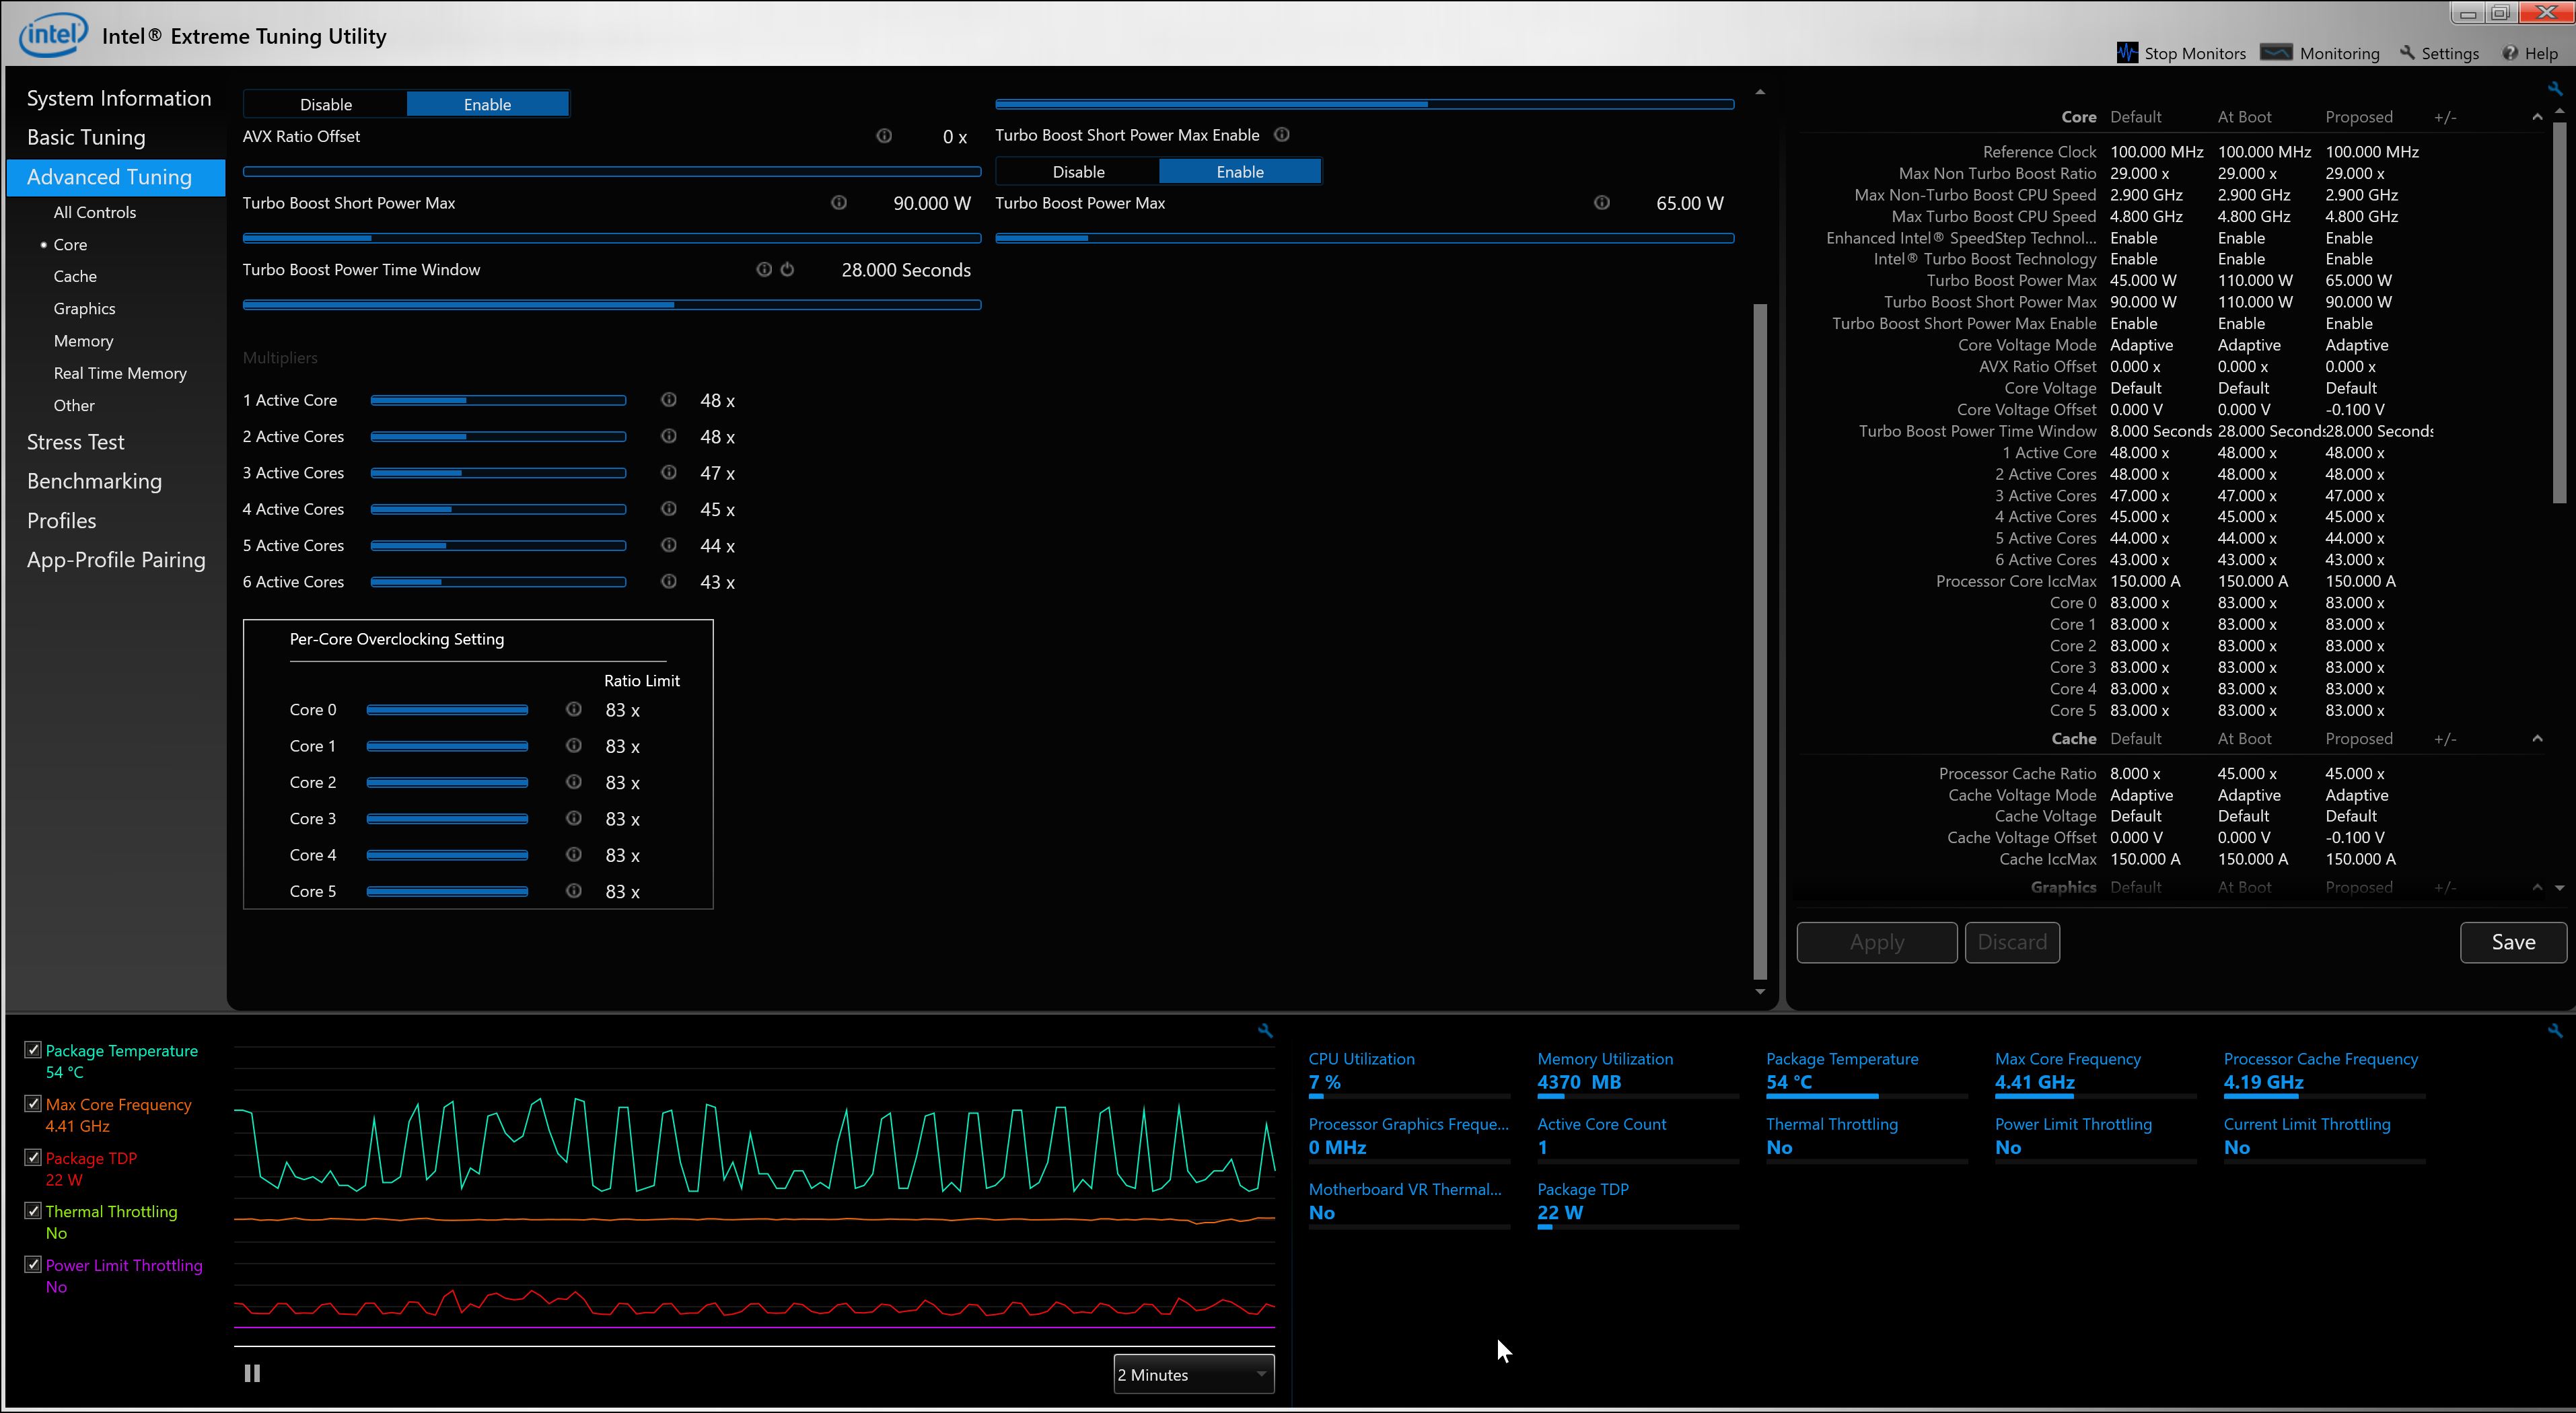This screenshot has width=2576, height=1413.
Task: Uncheck Package TDP graph checkbox
Action: coord(33,1157)
